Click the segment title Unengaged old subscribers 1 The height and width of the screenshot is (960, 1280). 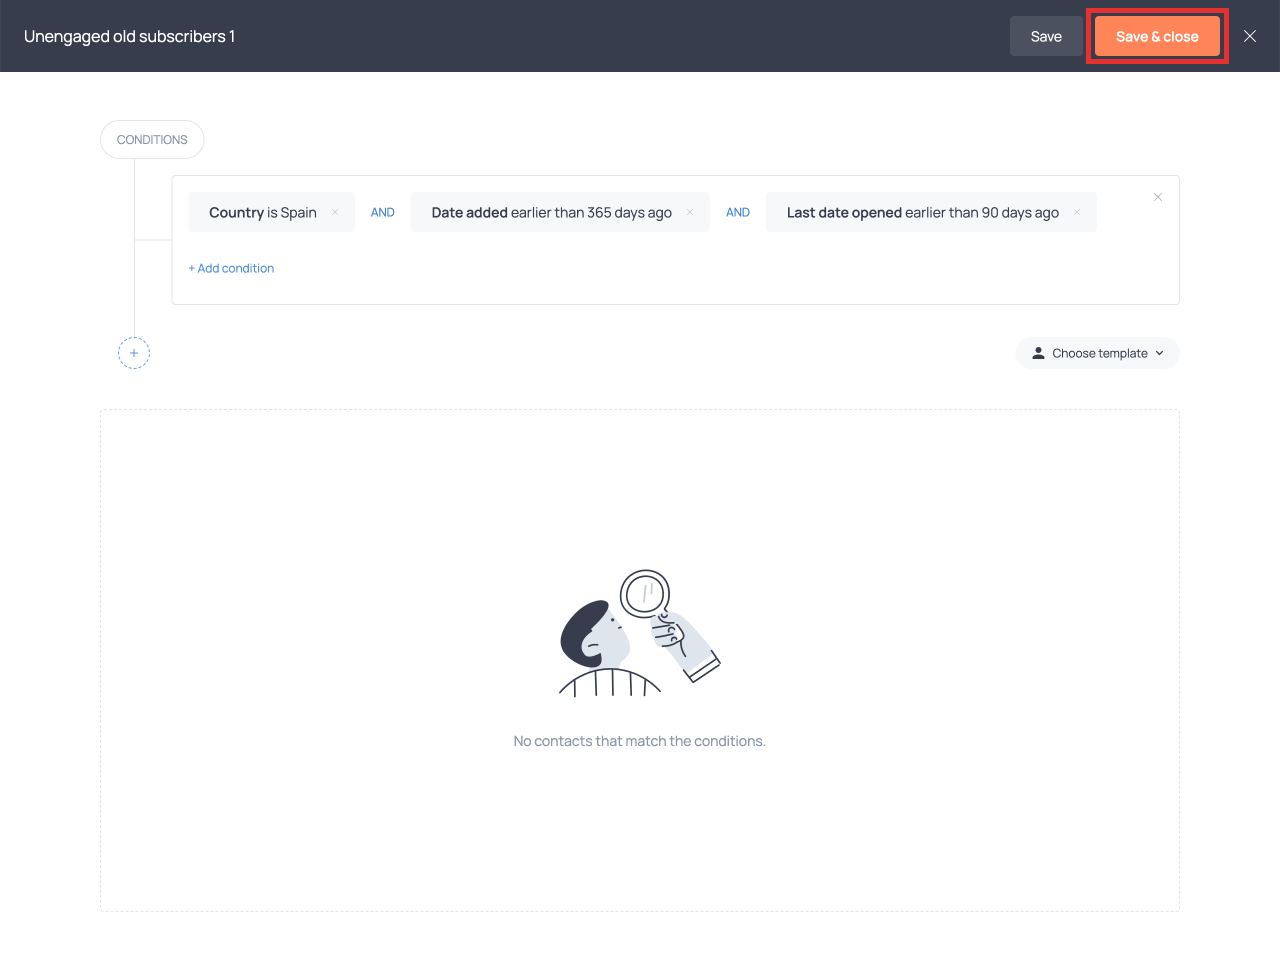click(130, 36)
